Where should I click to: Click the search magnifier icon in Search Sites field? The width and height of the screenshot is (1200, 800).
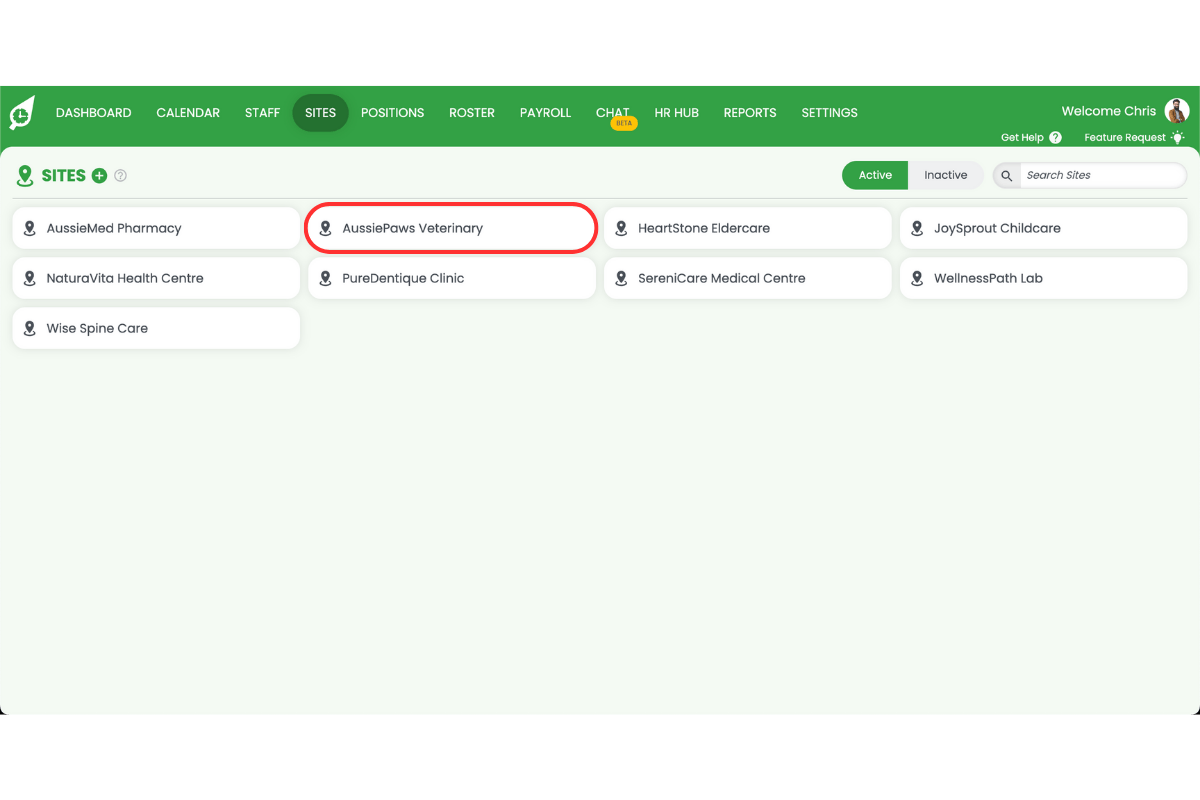1006,175
